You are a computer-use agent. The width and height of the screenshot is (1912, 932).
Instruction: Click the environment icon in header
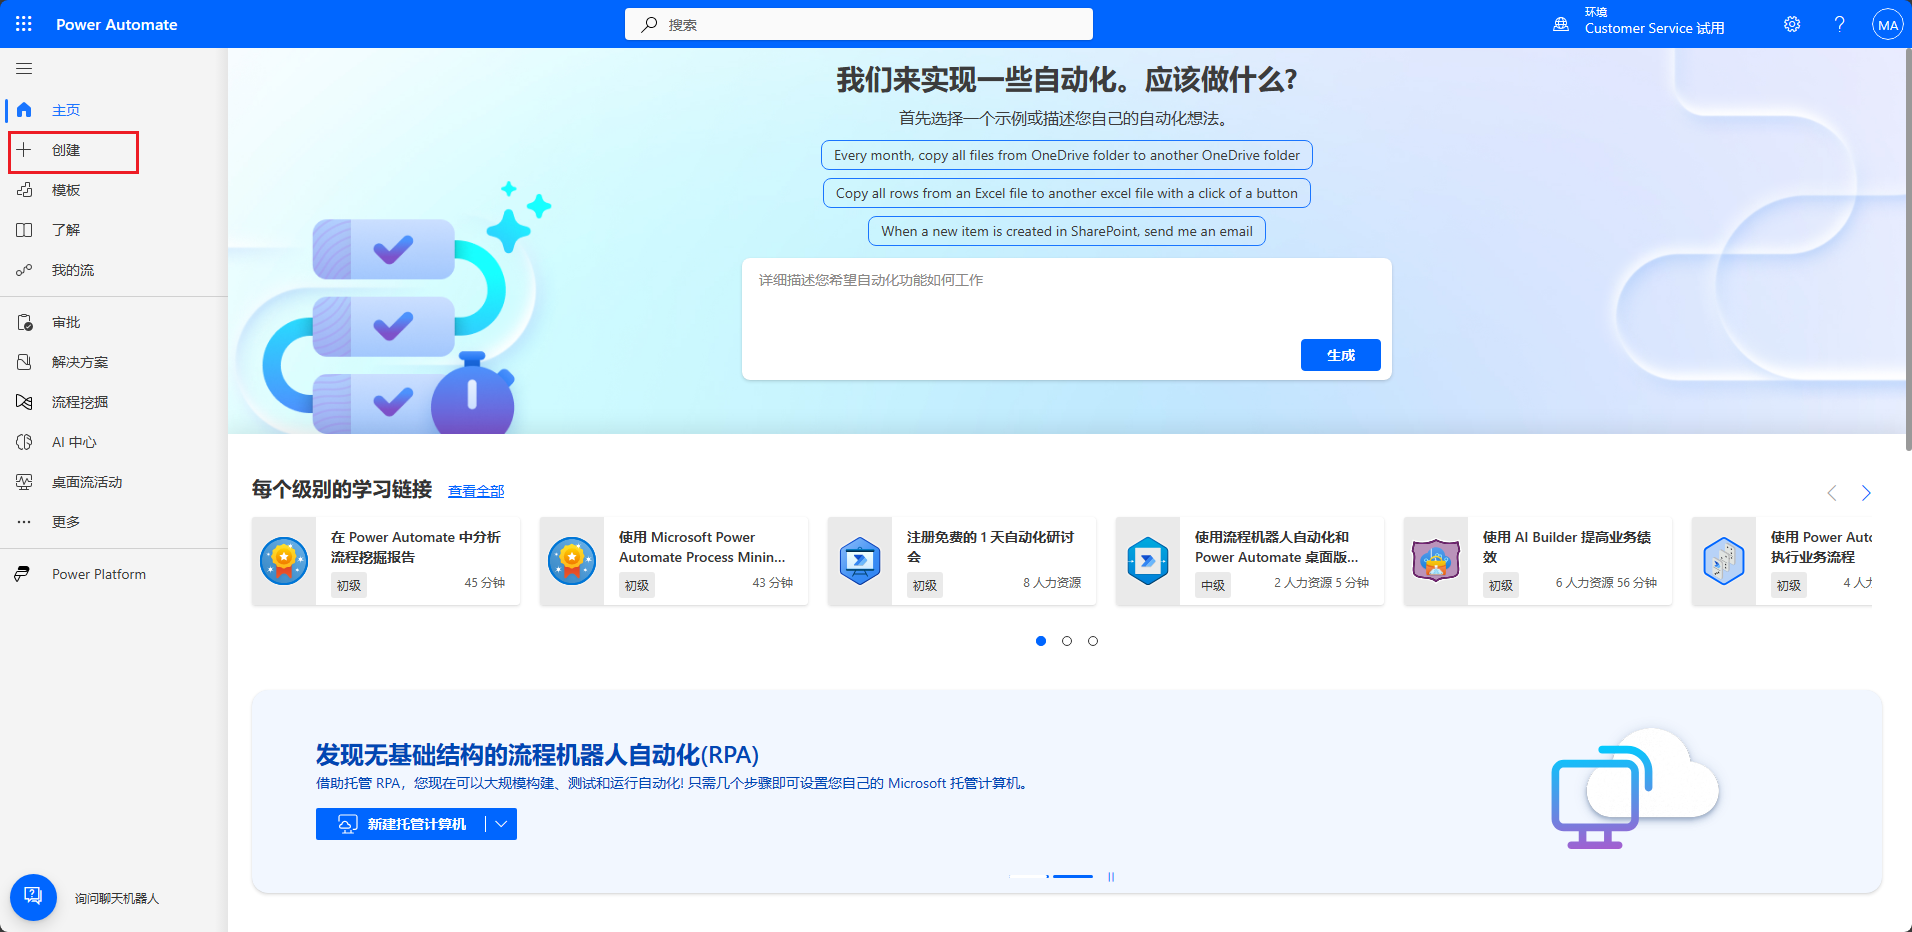(x=1561, y=24)
